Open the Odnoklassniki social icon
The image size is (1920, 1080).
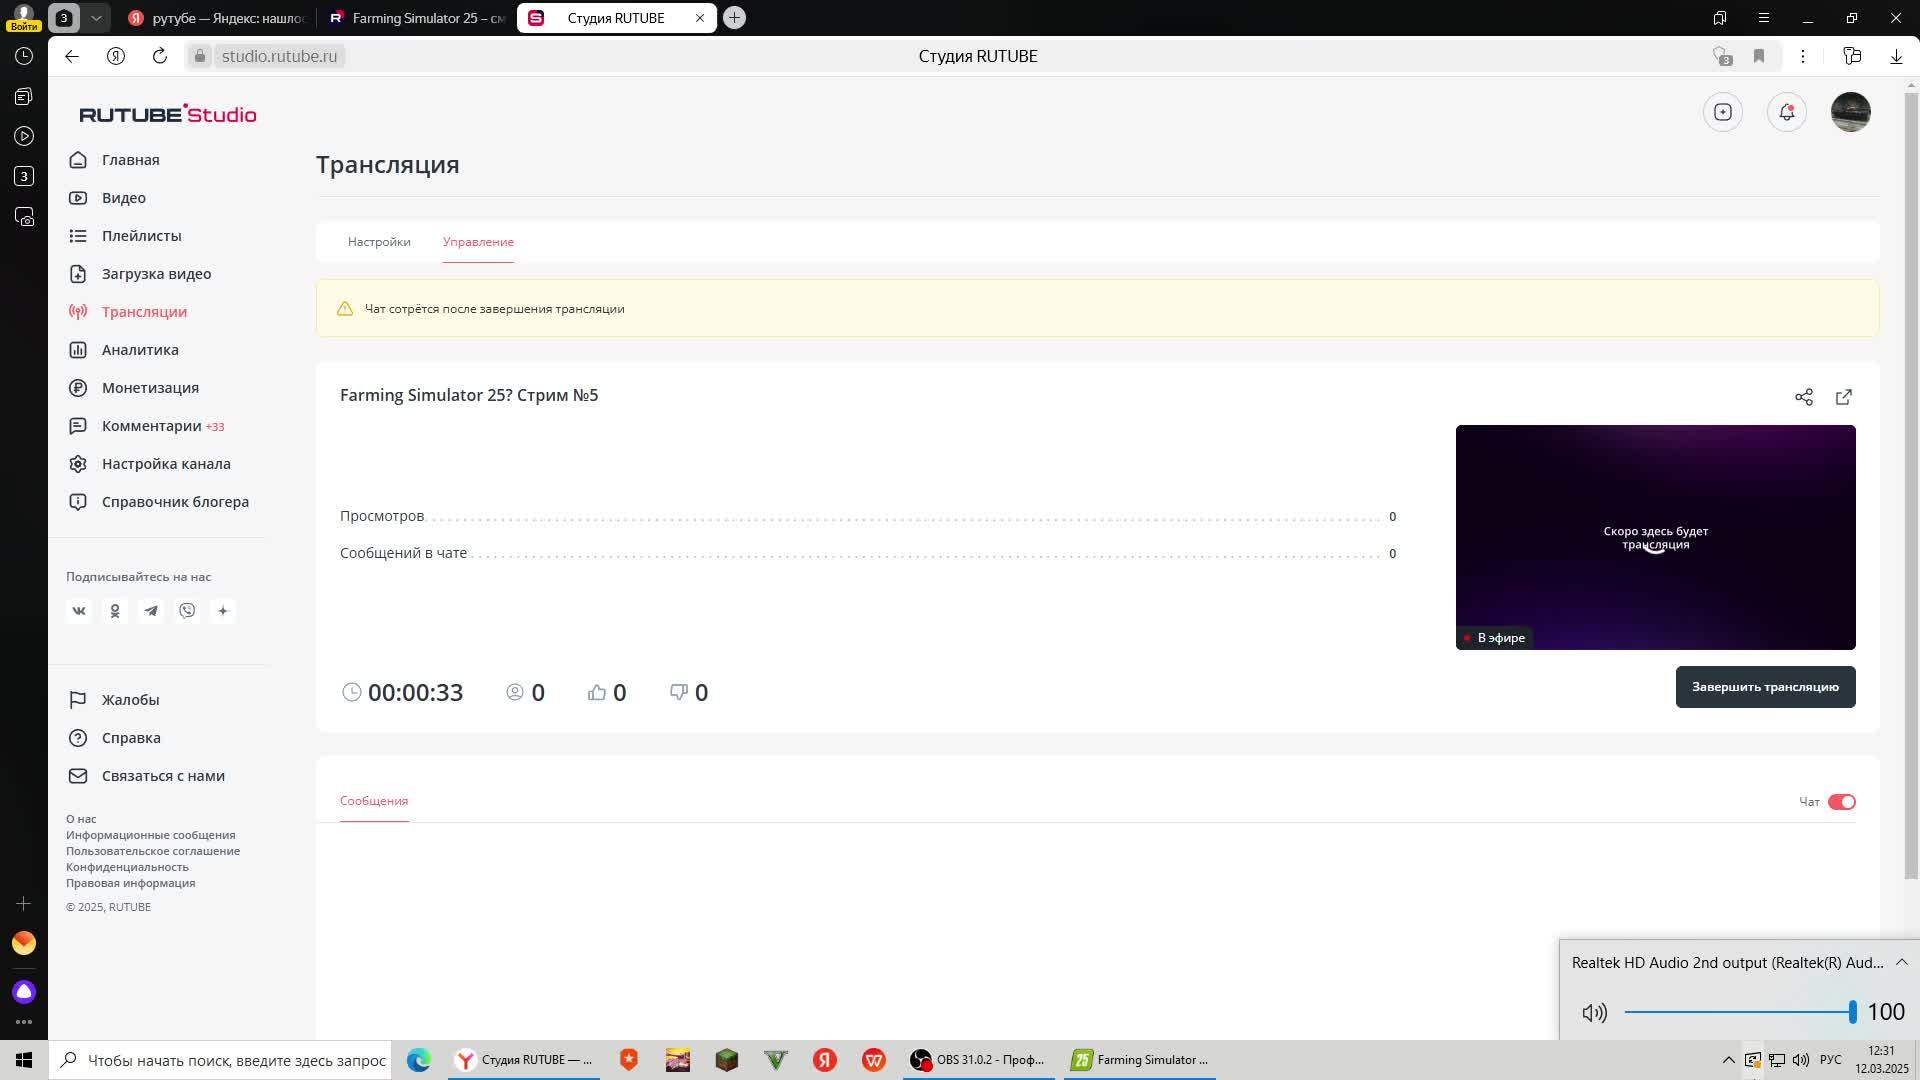(x=115, y=611)
